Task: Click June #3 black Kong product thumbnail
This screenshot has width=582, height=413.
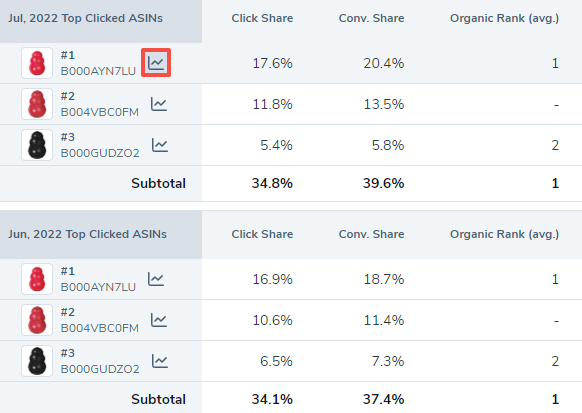Action: 37,361
